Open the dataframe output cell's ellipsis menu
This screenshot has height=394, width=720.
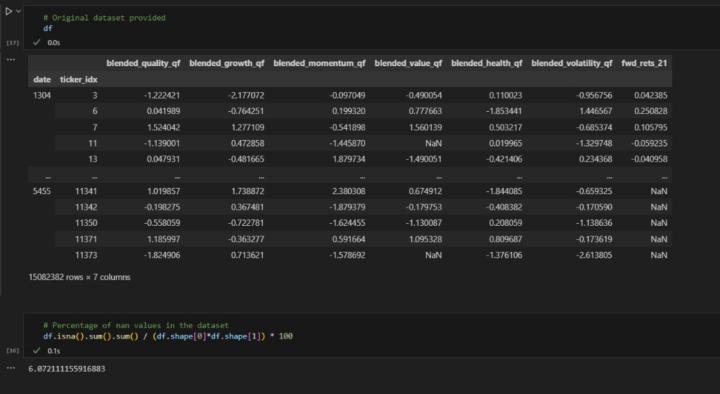coord(11,60)
